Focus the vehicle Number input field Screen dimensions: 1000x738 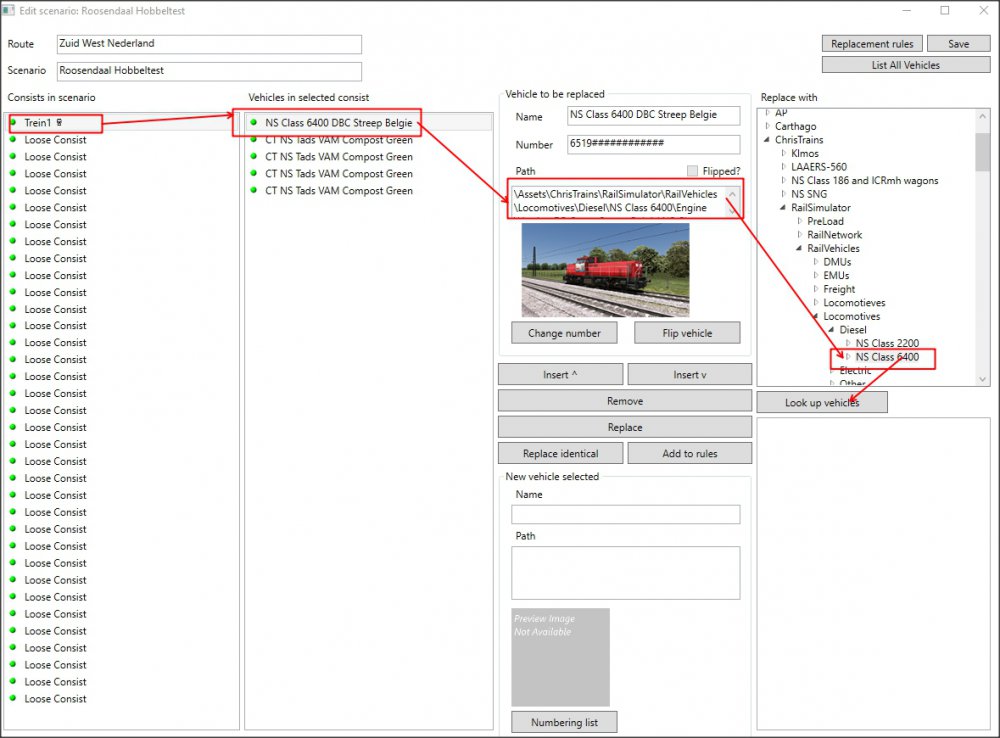click(653, 144)
